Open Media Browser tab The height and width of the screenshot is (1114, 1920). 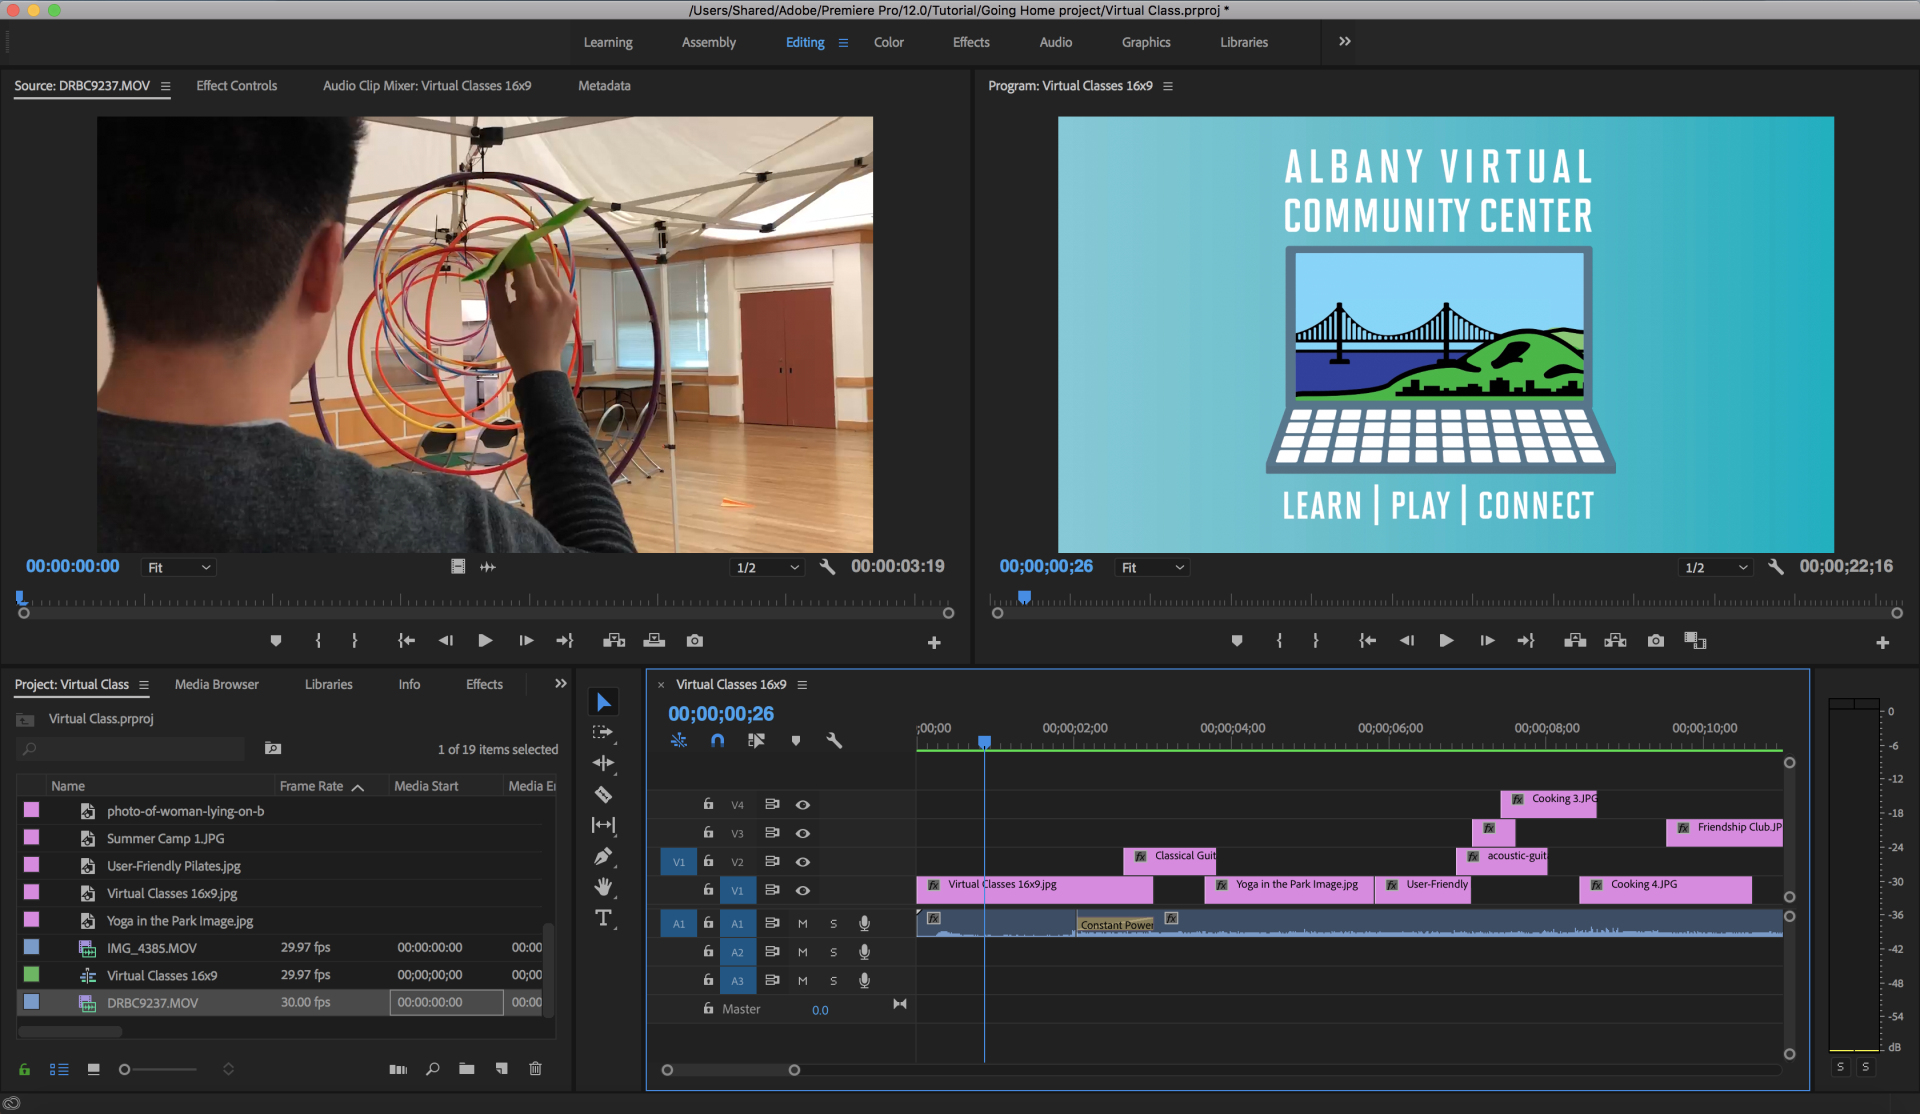[216, 685]
